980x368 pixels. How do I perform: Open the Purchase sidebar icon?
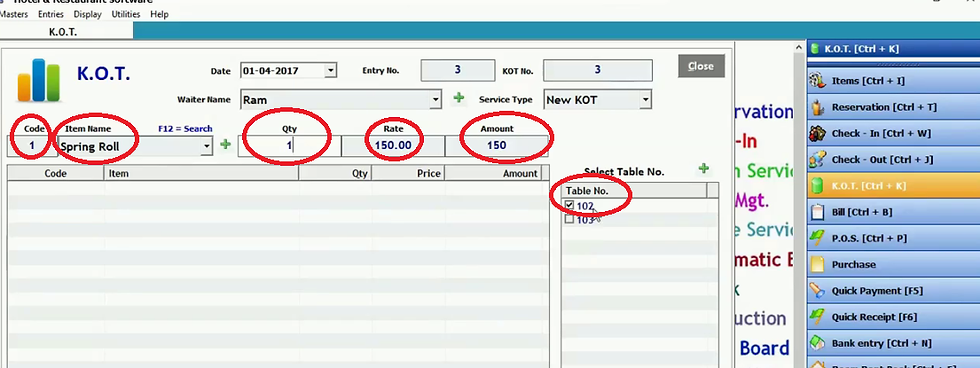[817, 264]
